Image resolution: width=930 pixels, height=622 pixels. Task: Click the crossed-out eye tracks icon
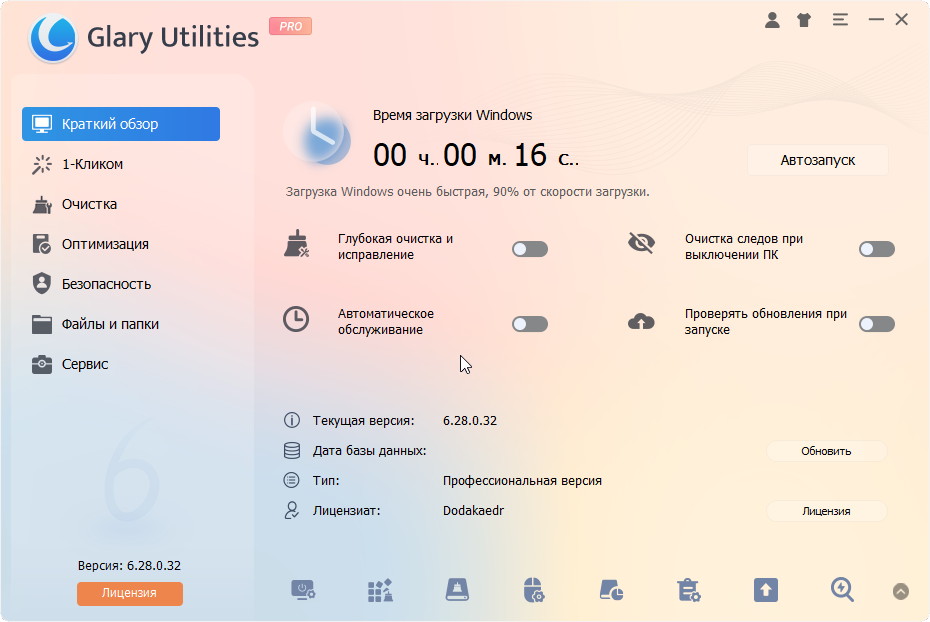[x=641, y=243]
